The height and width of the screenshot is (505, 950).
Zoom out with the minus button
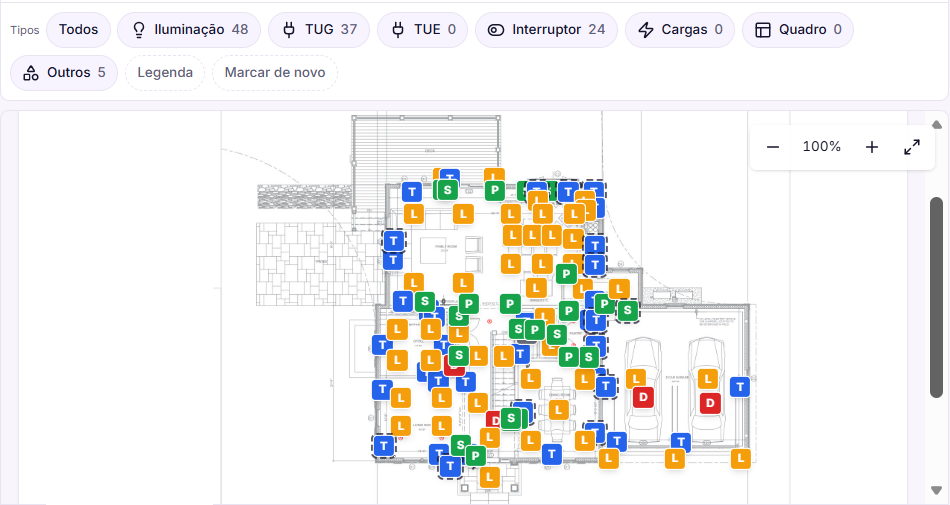click(772, 147)
